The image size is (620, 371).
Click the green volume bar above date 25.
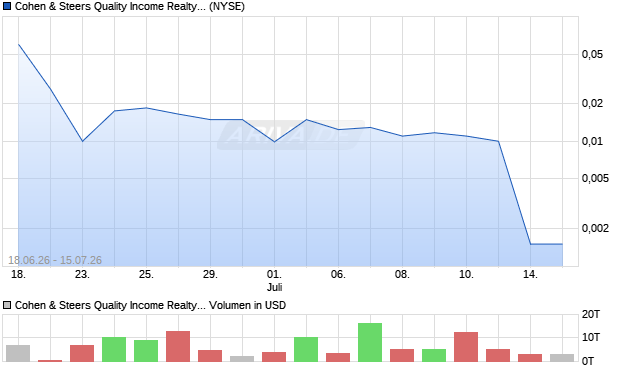click(146, 351)
